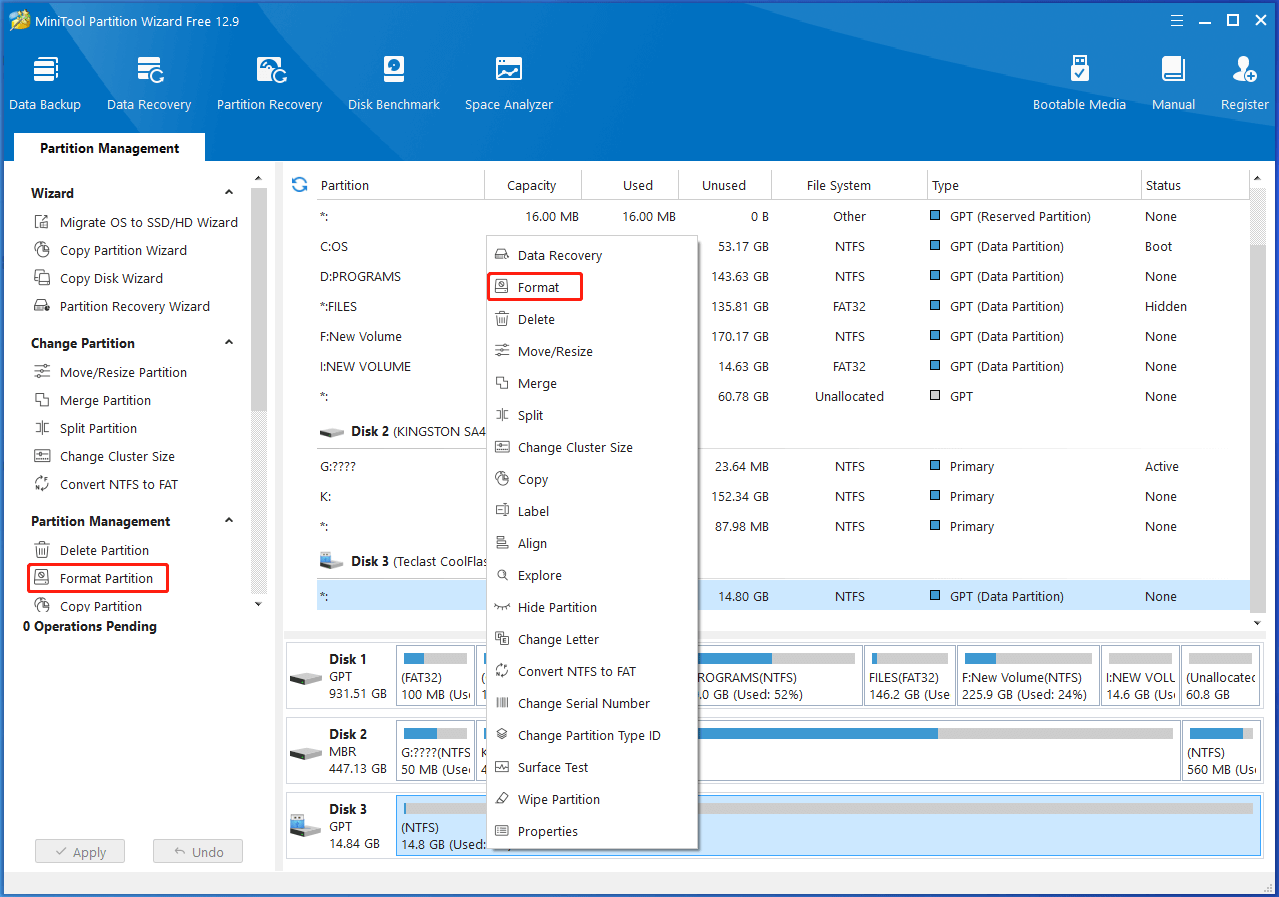Collapse the Wizard section in the sidebar
The image size is (1279, 897).
click(x=229, y=192)
